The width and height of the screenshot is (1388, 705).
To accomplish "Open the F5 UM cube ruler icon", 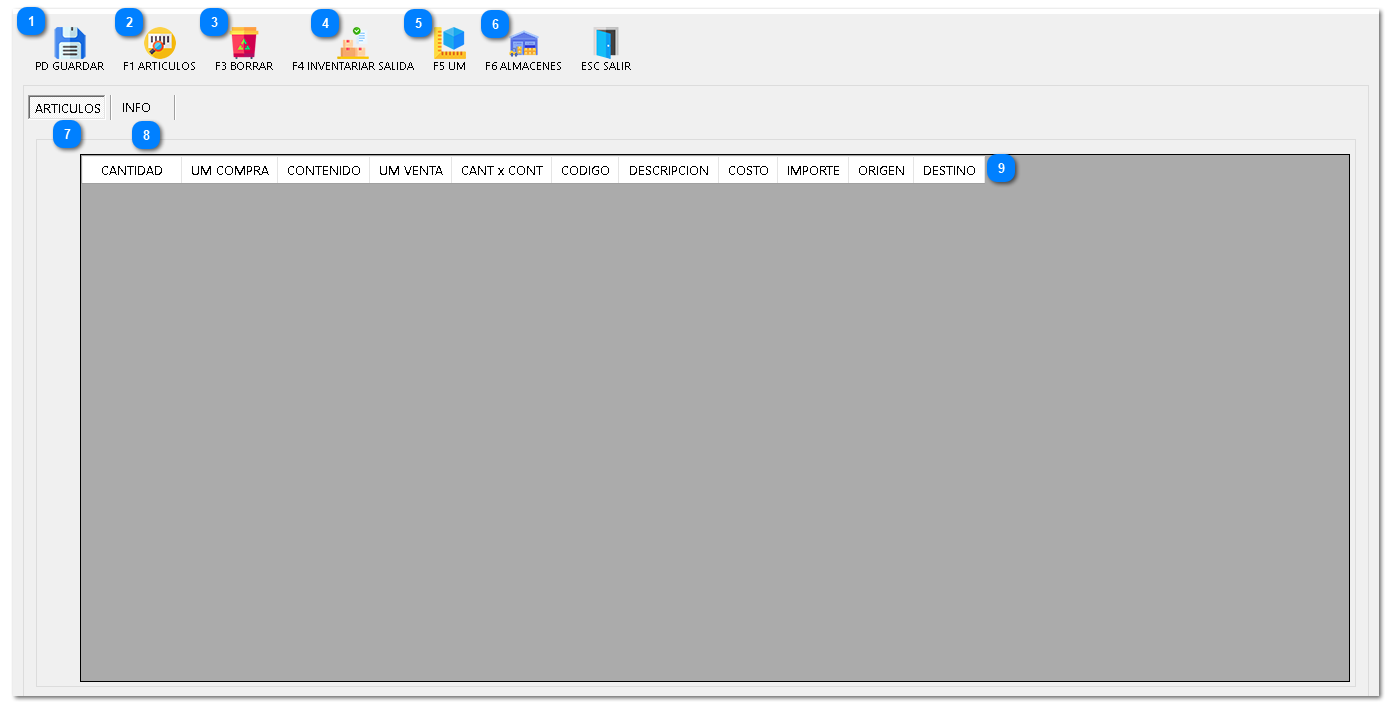I will tap(450, 43).
